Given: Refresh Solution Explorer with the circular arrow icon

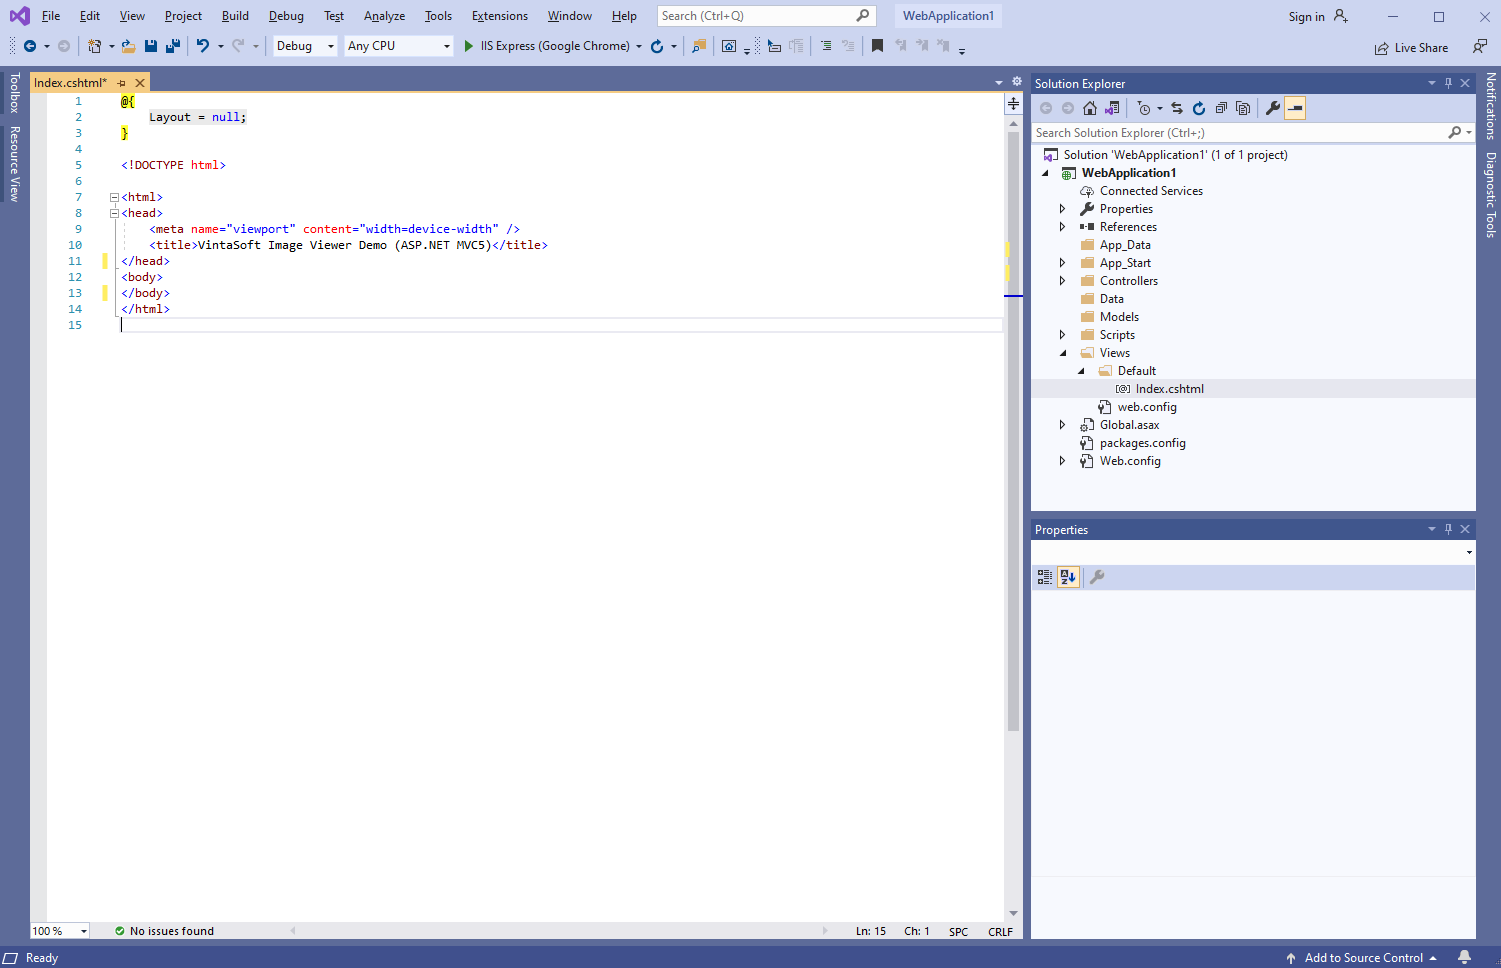Looking at the screenshot, I should [x=1199, y=108].
